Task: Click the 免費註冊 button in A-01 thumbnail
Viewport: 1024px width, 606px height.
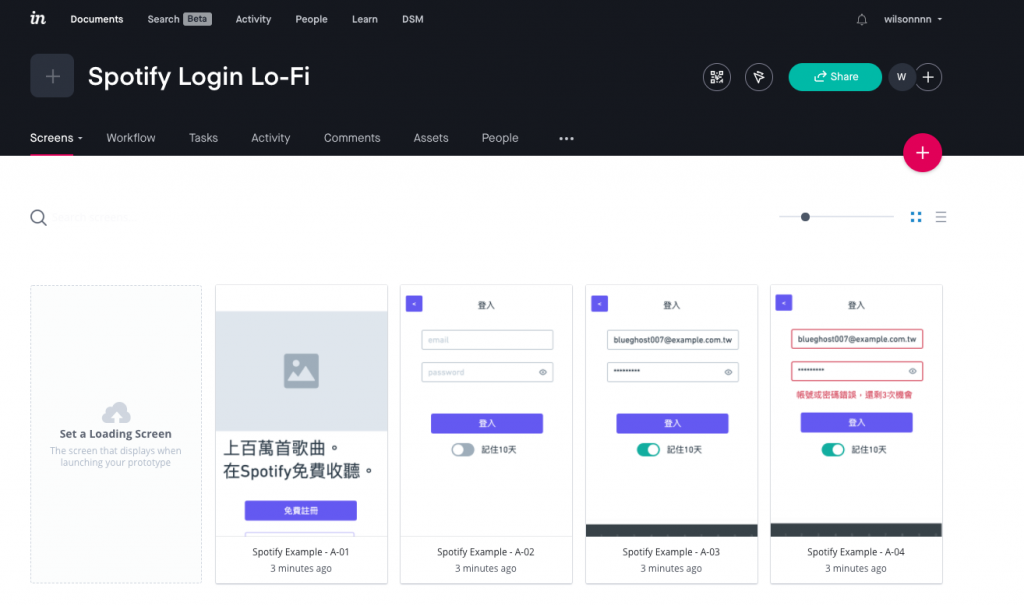Action: click(301, 511)
